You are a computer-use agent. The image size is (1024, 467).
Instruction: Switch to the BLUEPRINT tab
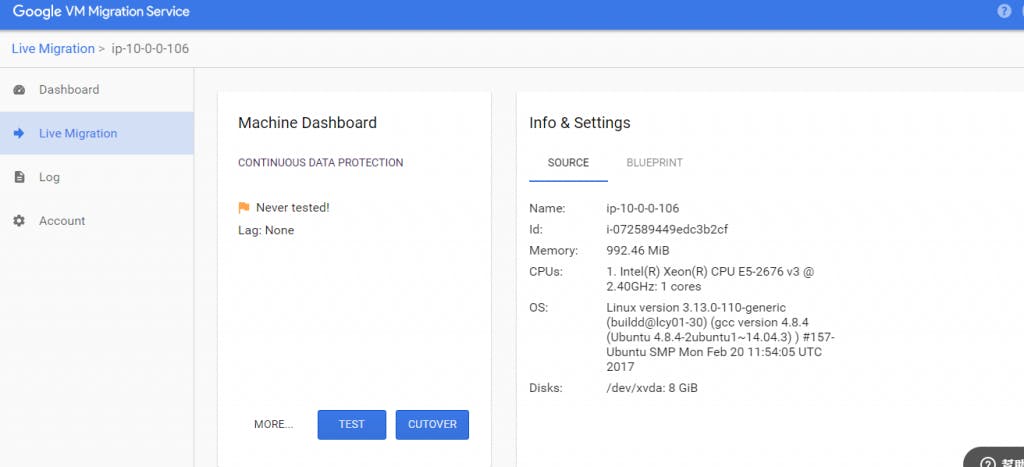[x=654, y=163]
